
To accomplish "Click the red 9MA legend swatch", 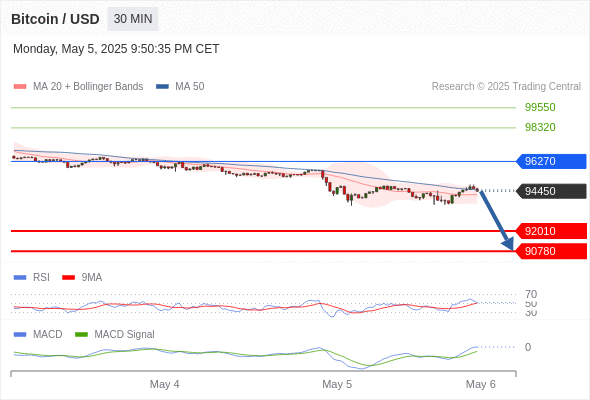I will tap(68, 278).
